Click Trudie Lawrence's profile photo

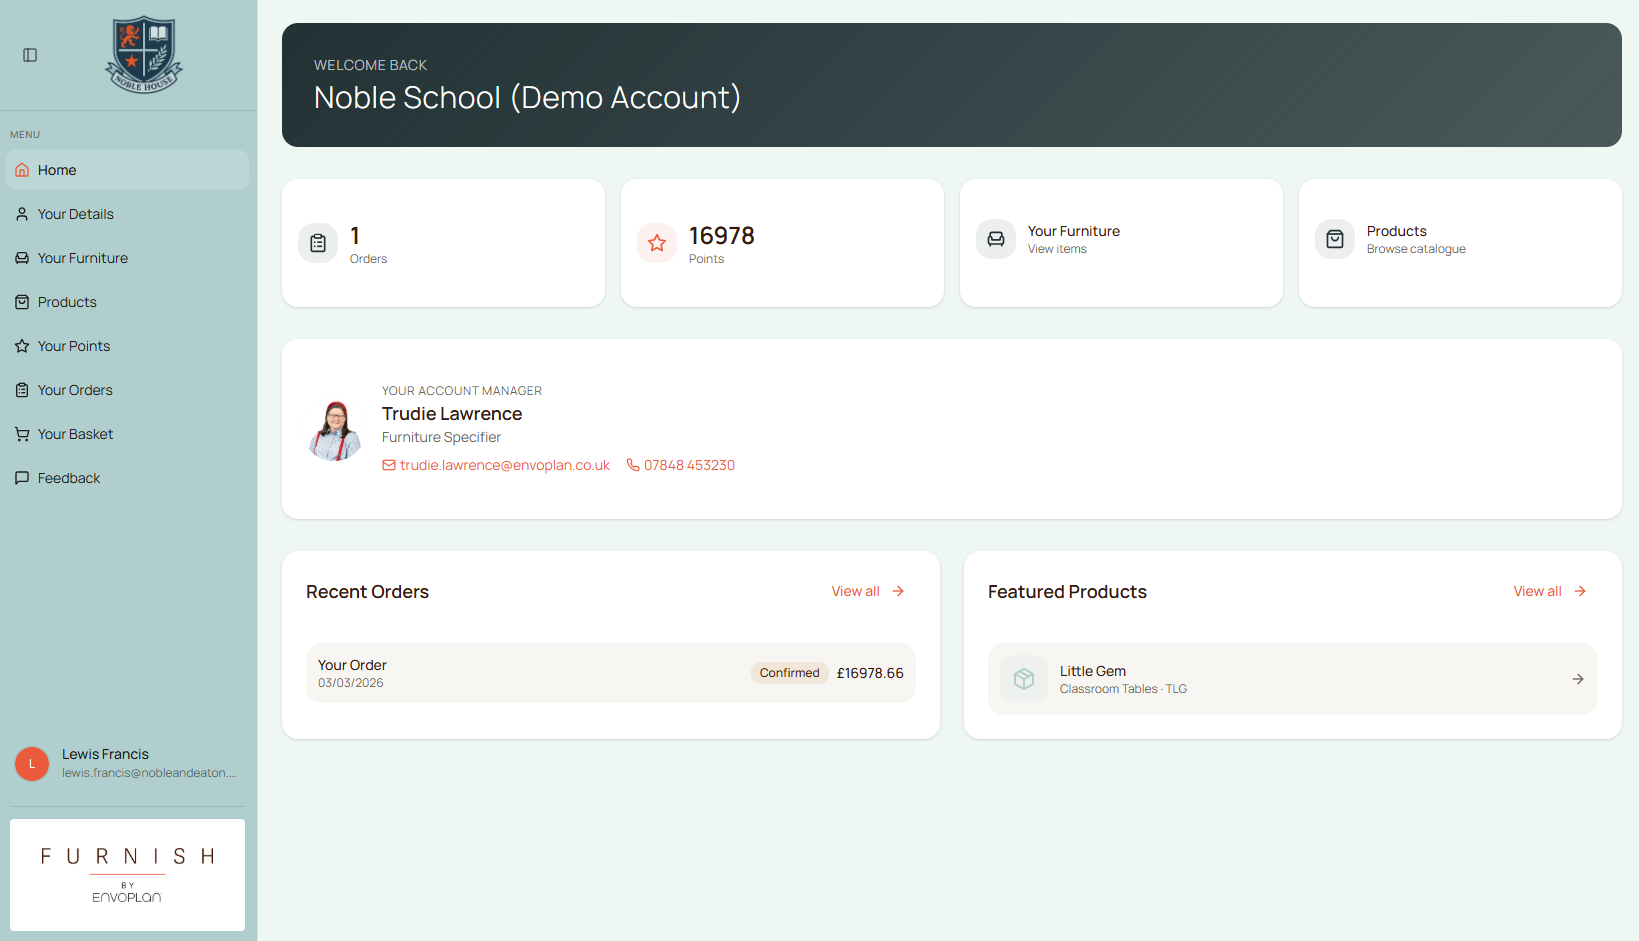click(336, 430)
